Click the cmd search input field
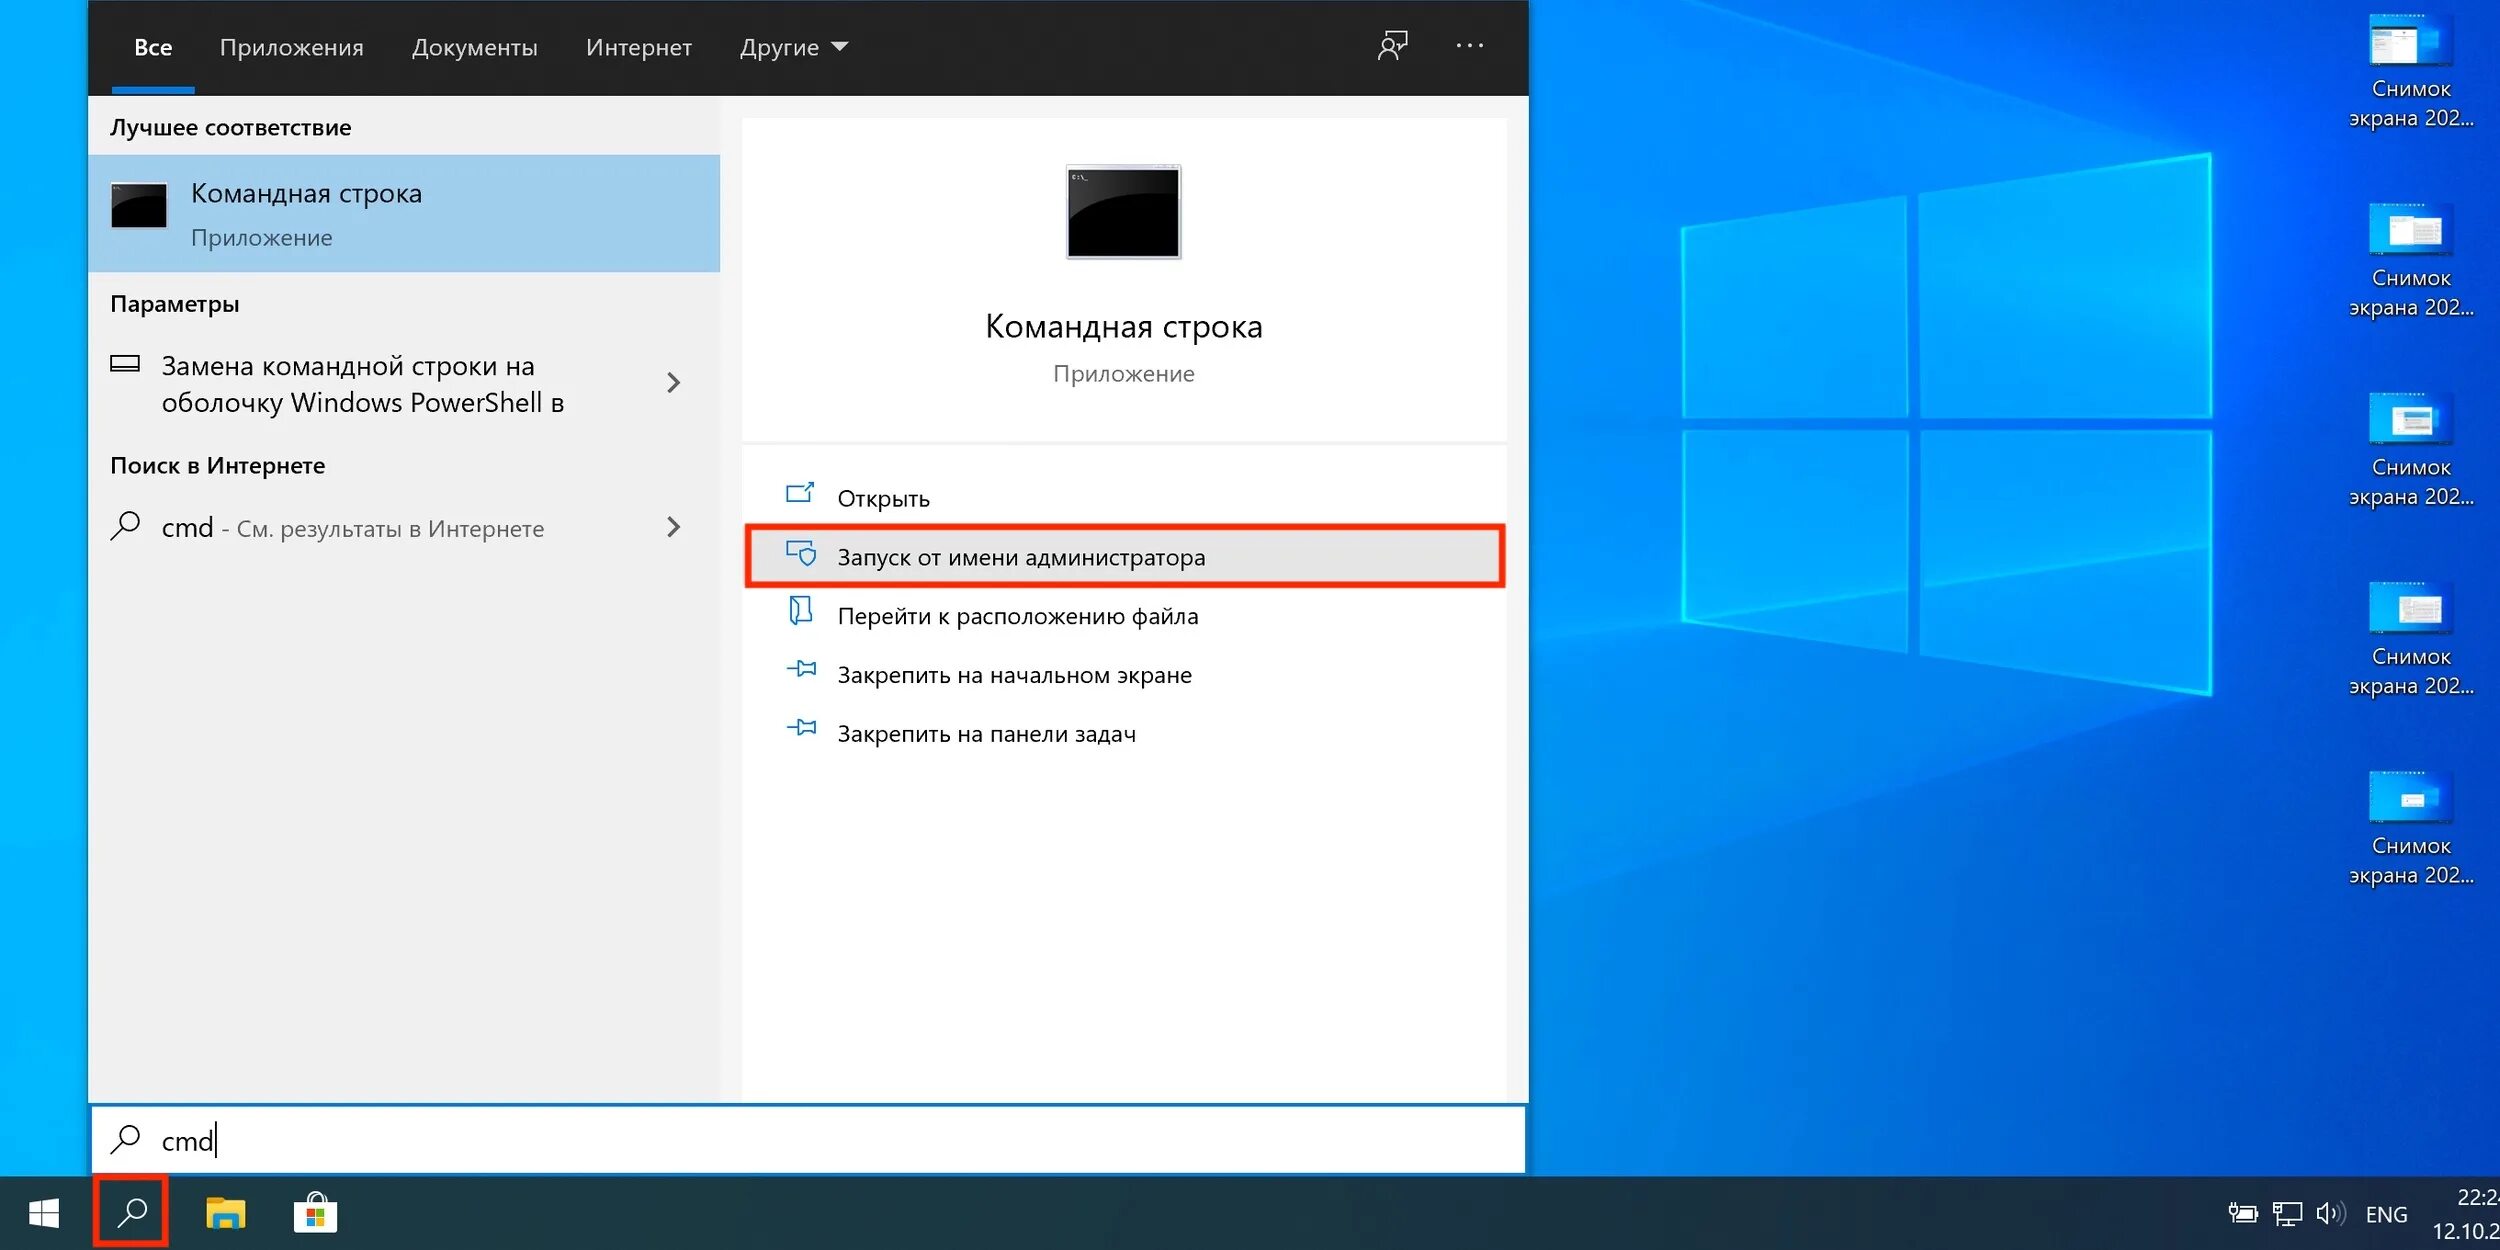Viewport: 2500px width, 1250px height. (x=800, y=1140)
